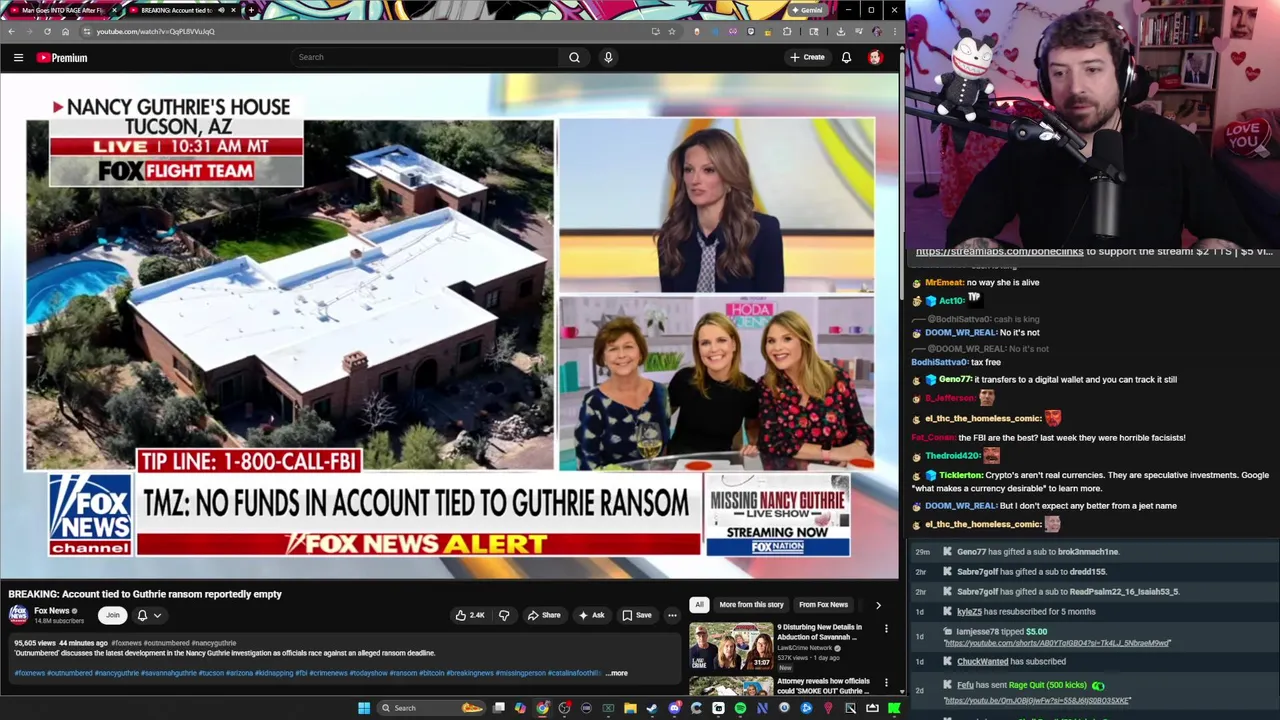Select the All filter chip

pos(699,604)
